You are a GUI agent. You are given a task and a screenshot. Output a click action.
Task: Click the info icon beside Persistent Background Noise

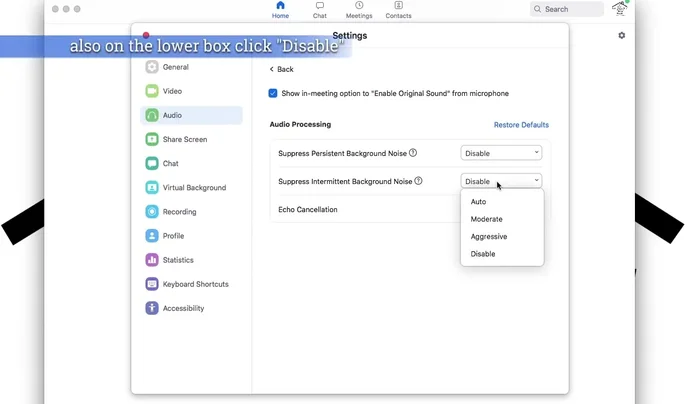[413, 153]
